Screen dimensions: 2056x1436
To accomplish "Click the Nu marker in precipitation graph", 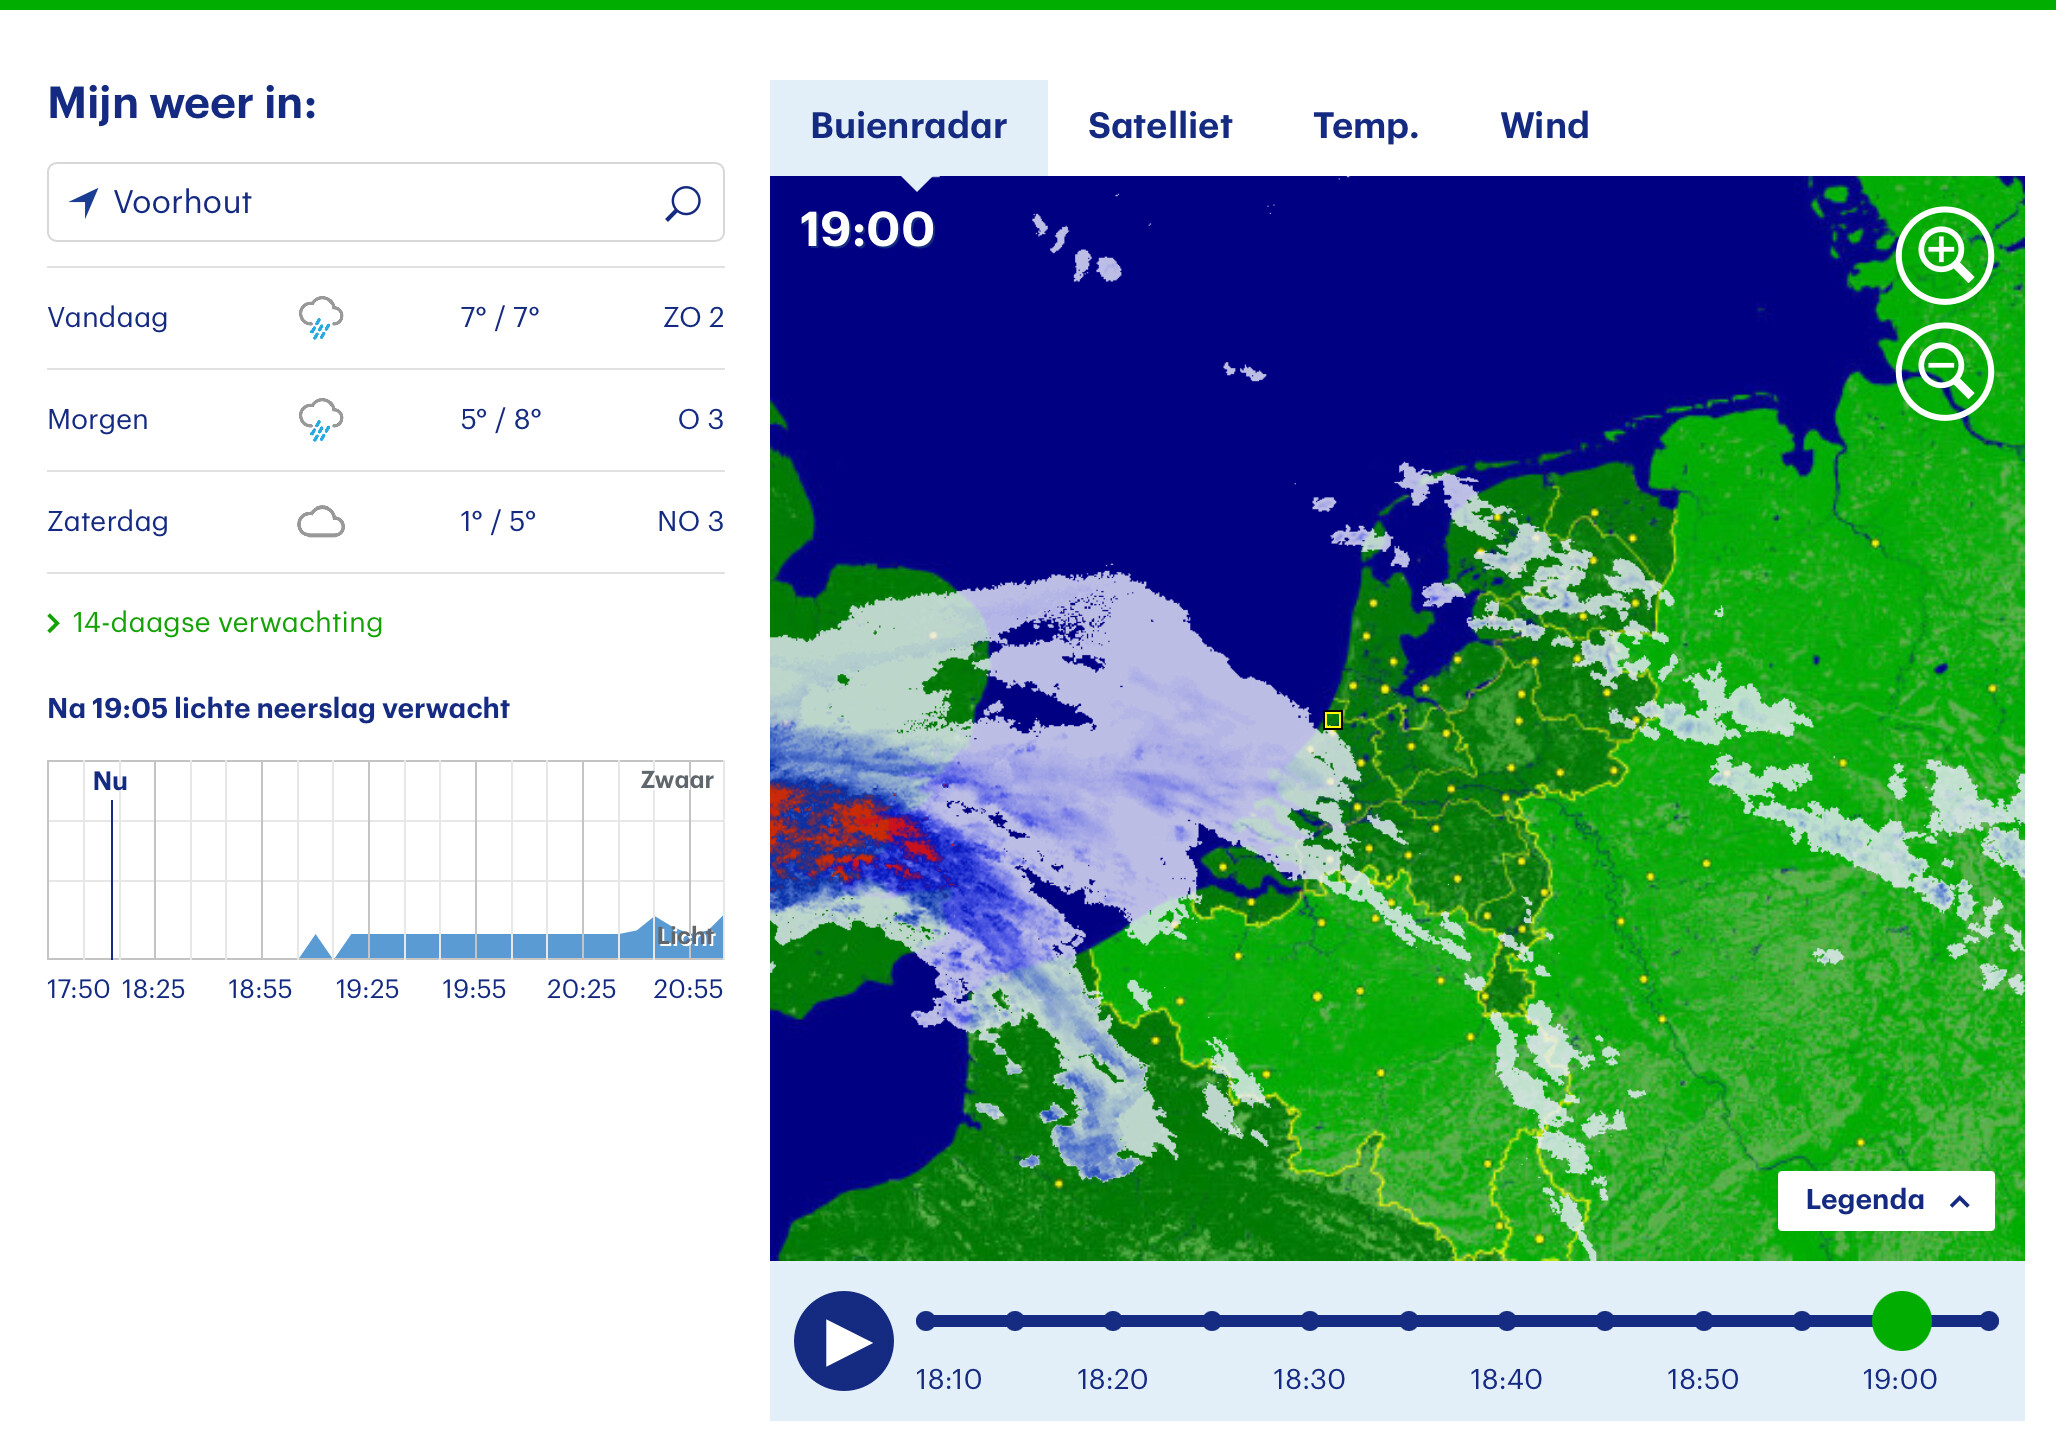I will (110, 781).
